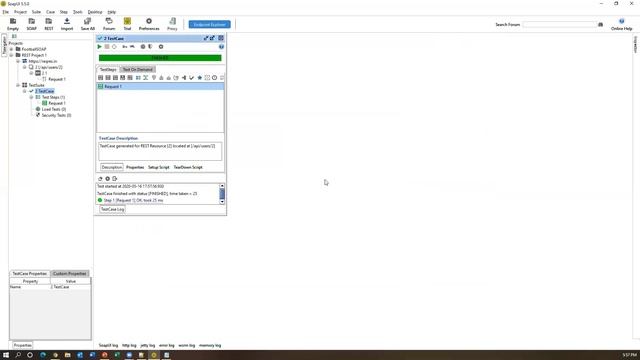This screenshot has width=640, height=360.
Task: Collapse the REST Project 1 node
Action: tap(11, 55)
